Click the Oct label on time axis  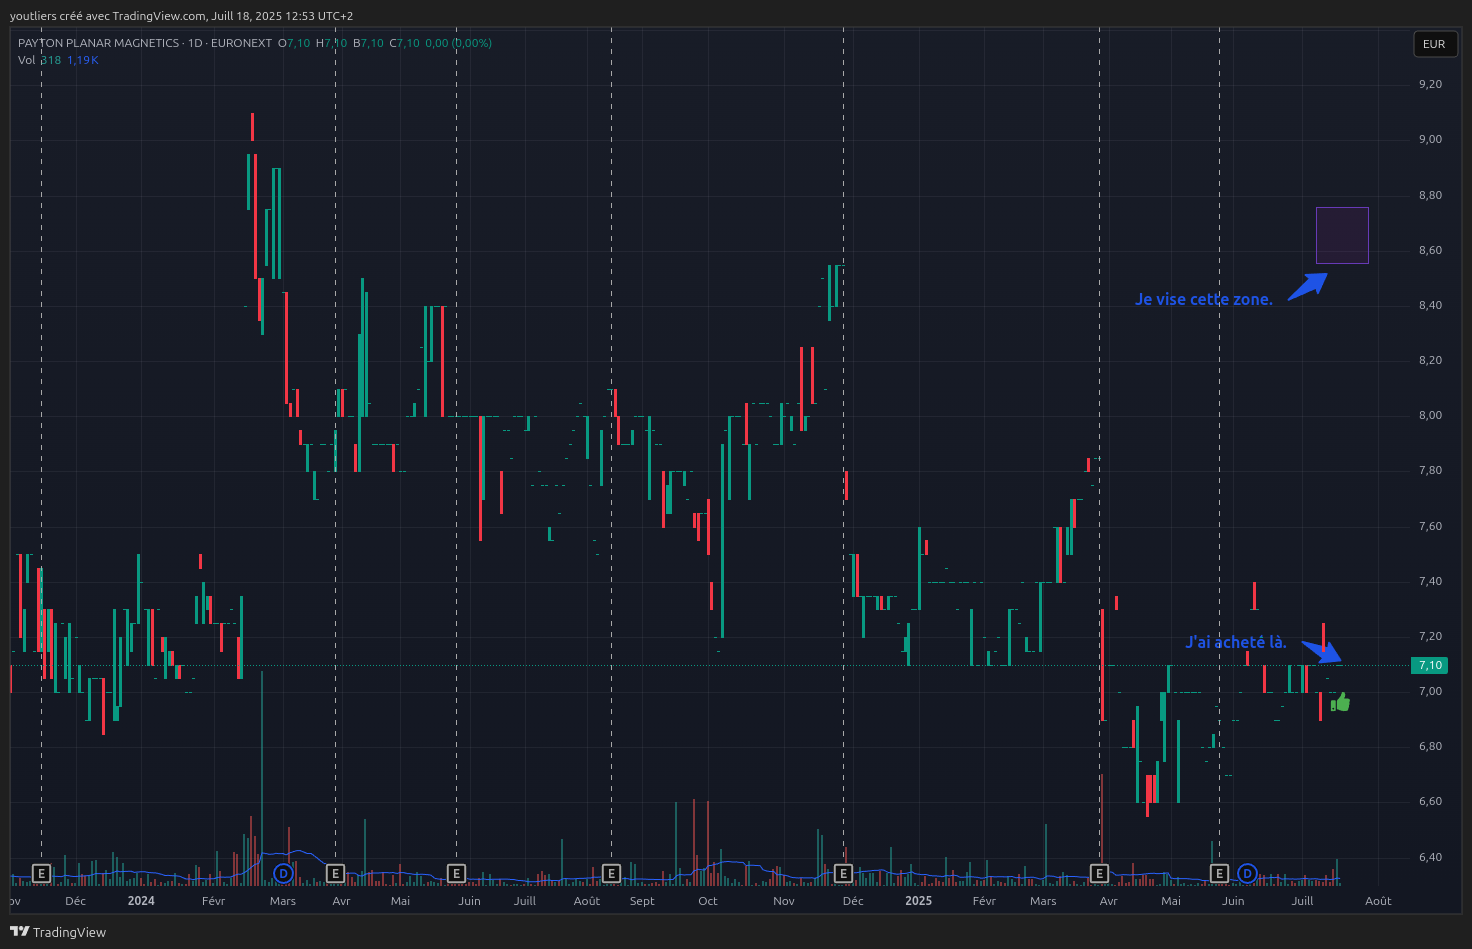click(x=708, y=901)
